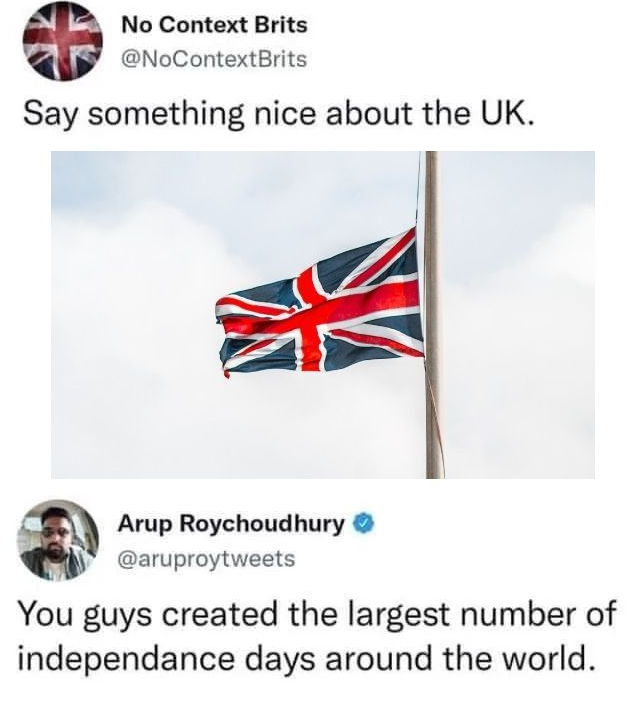
Task: Click the "largest number of" phrase
Action: (480, 615)
